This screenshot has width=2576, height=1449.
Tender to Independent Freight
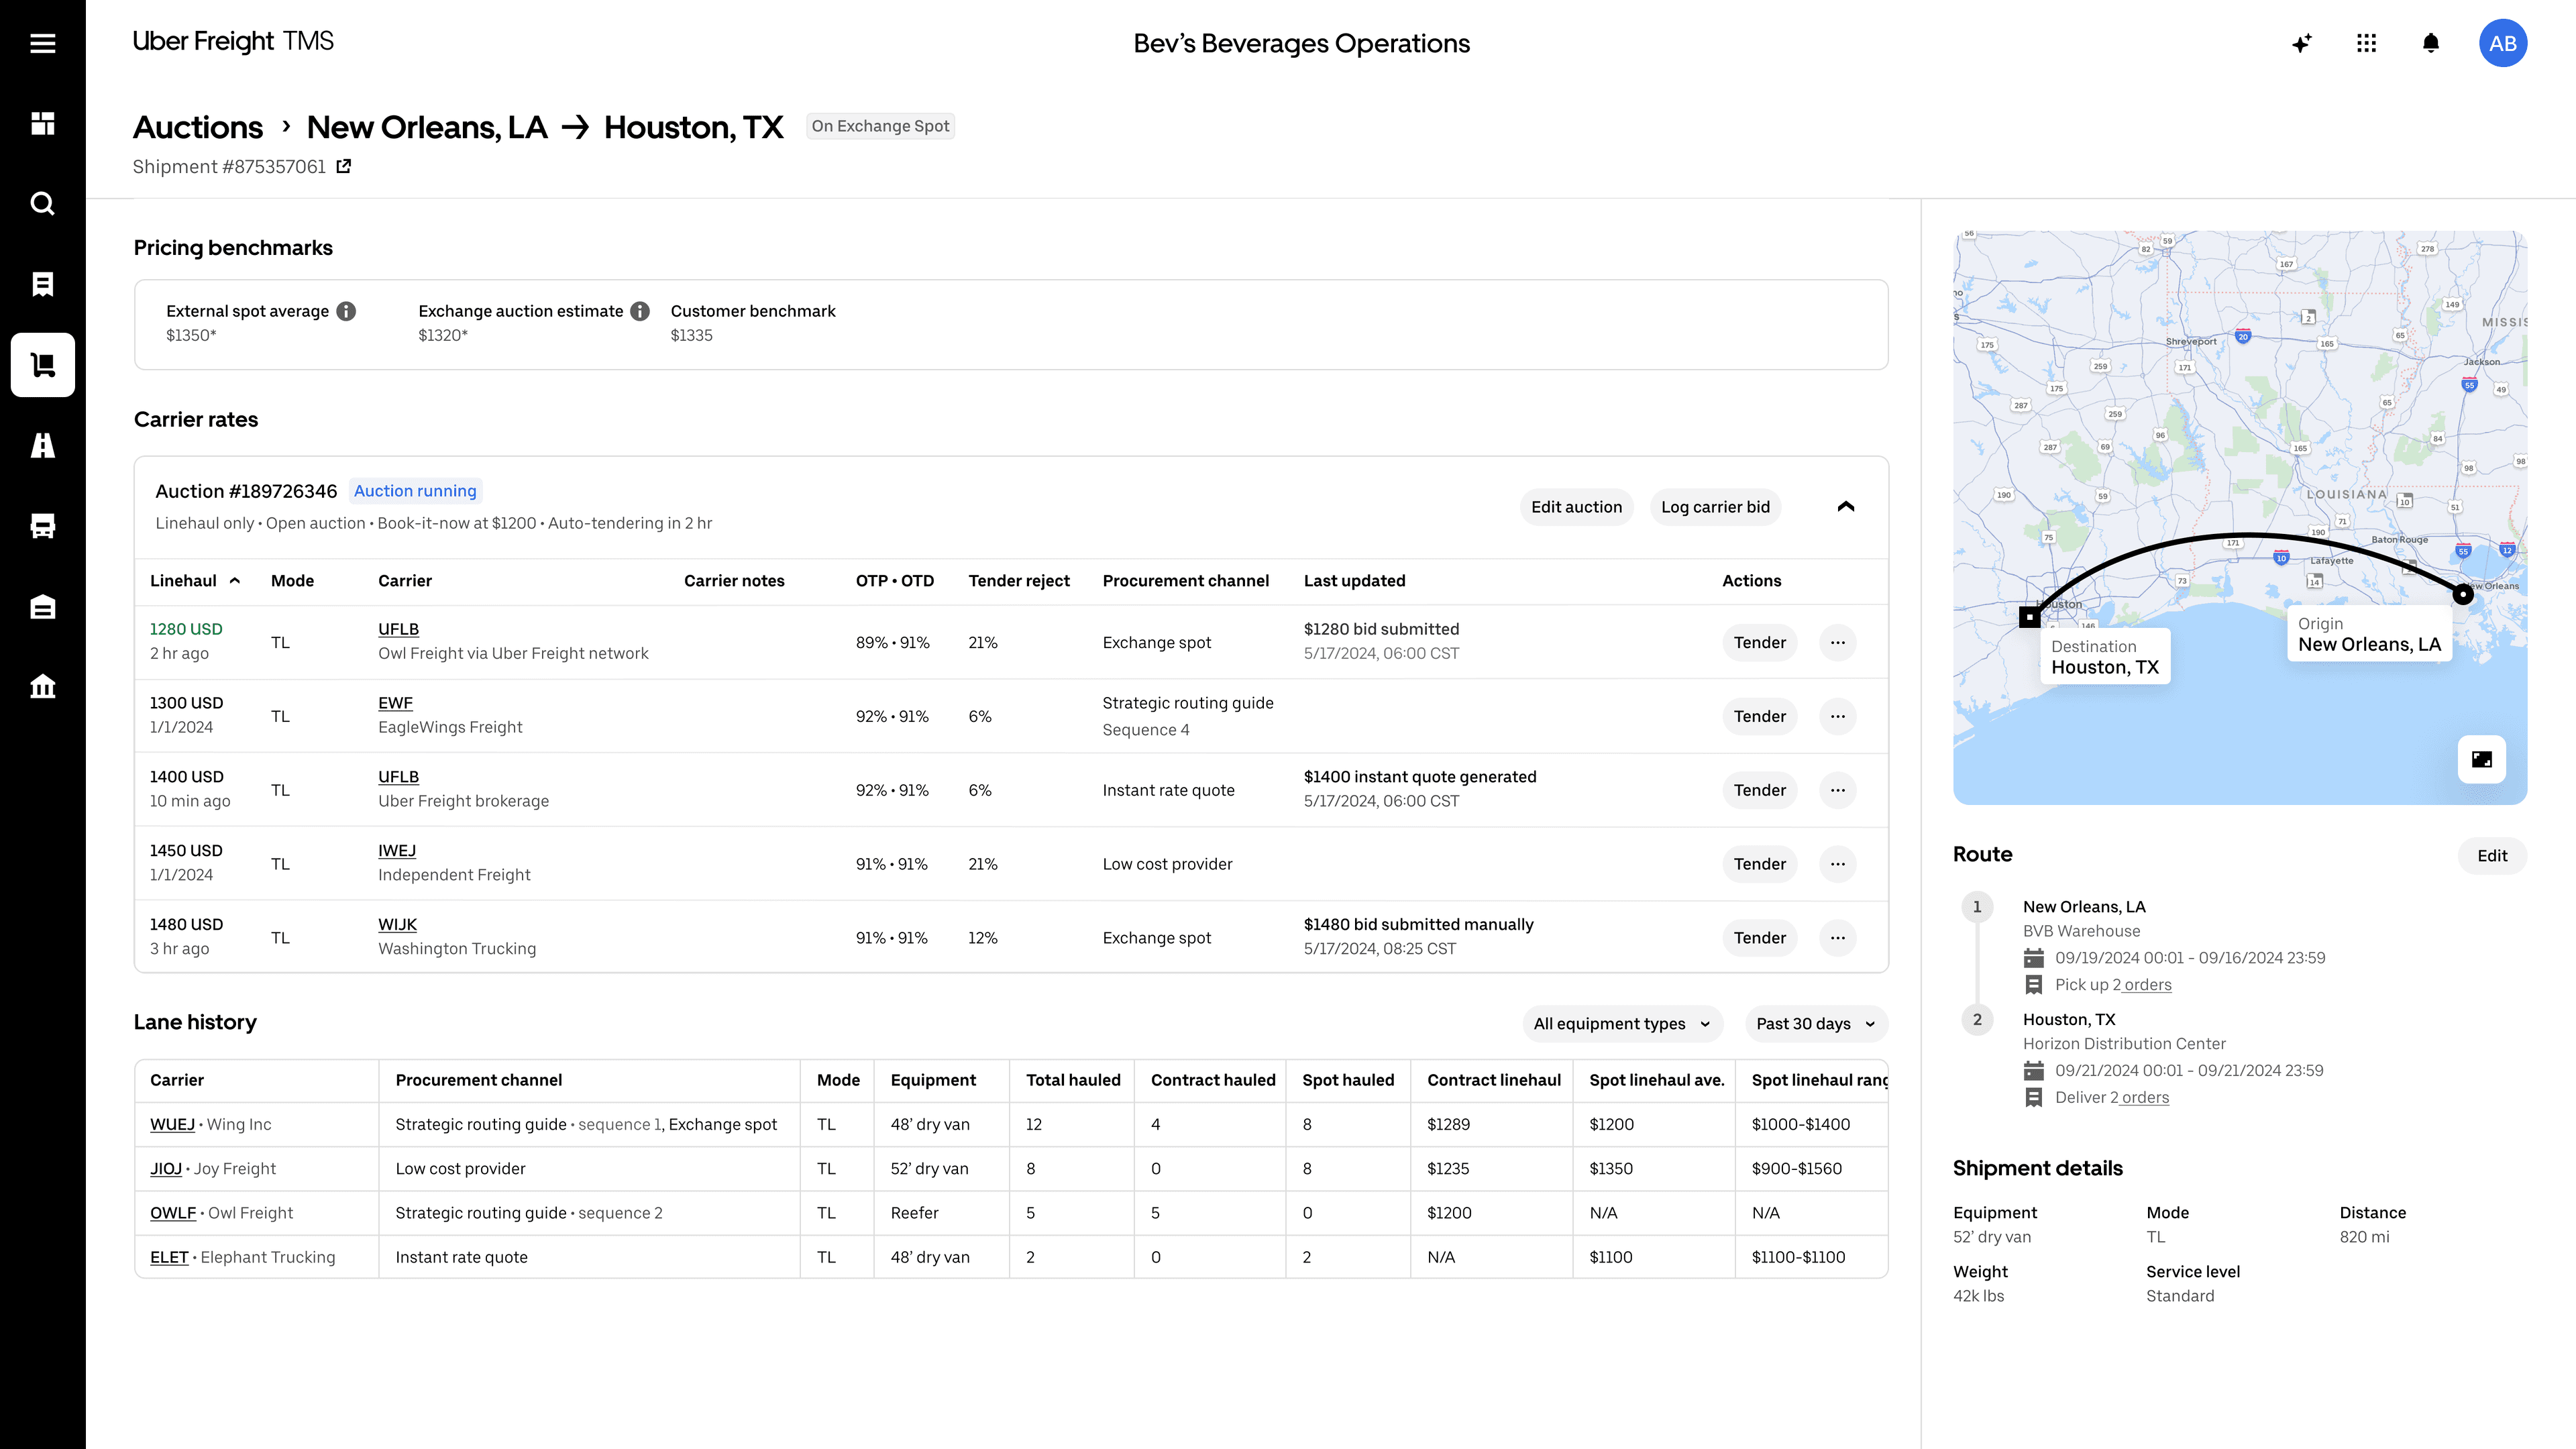1759,864
